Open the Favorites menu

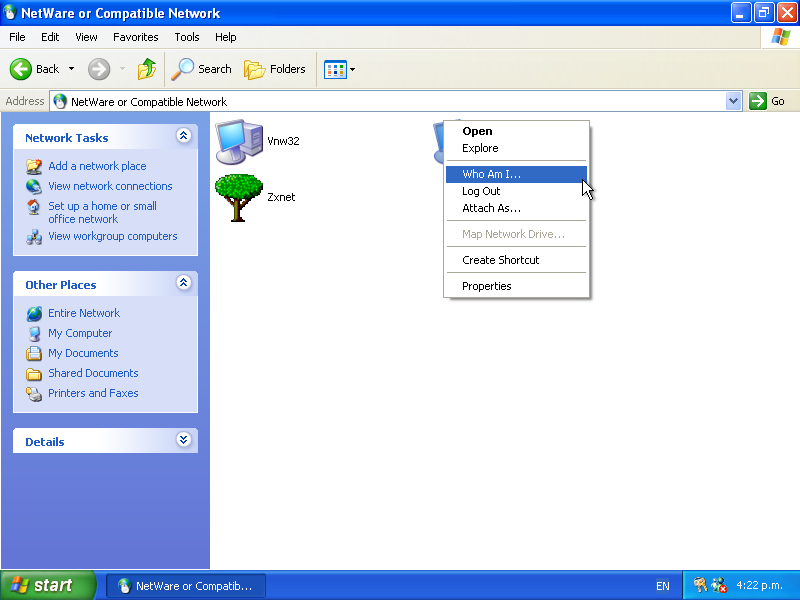pos(136,37)
